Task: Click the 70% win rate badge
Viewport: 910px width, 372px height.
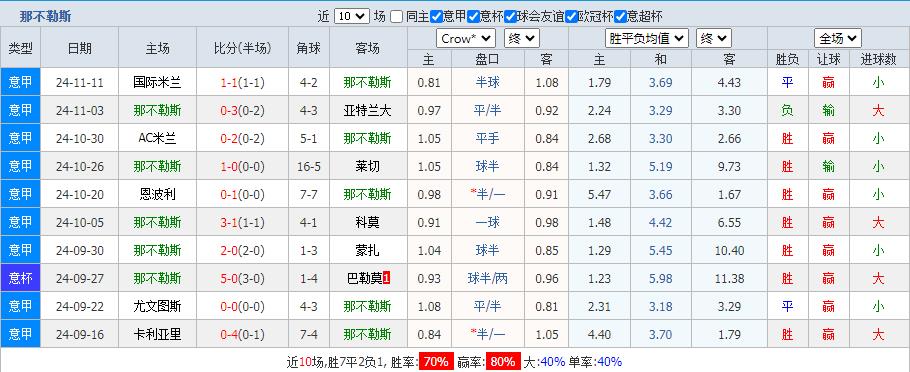Action: 436,362
